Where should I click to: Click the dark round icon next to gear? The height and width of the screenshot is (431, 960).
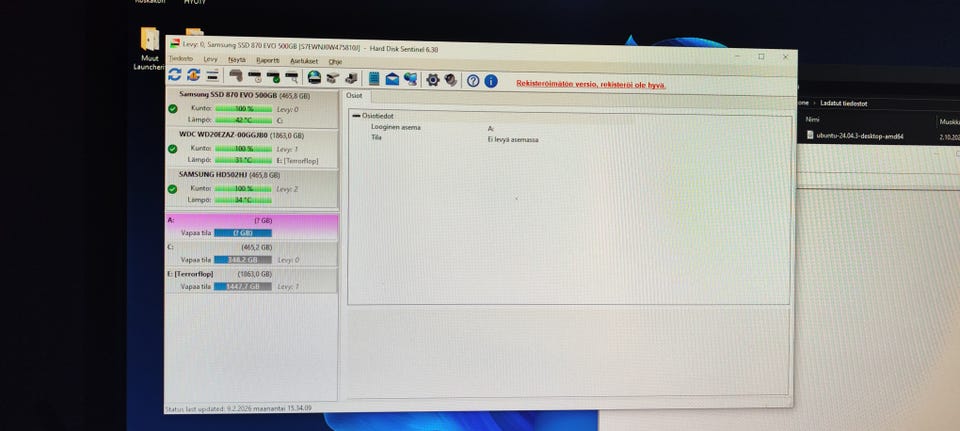pyautogui.click(x=451, y=80)
